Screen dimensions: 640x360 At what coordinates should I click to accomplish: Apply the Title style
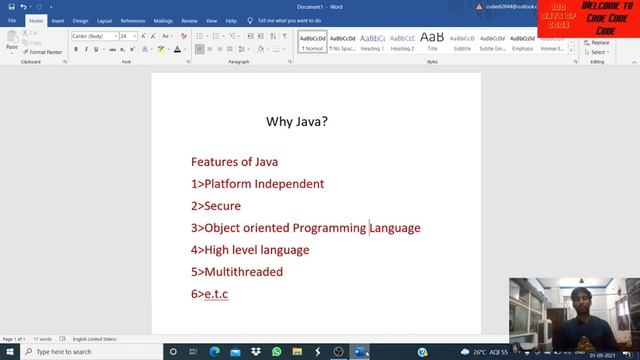click(432, 42)
